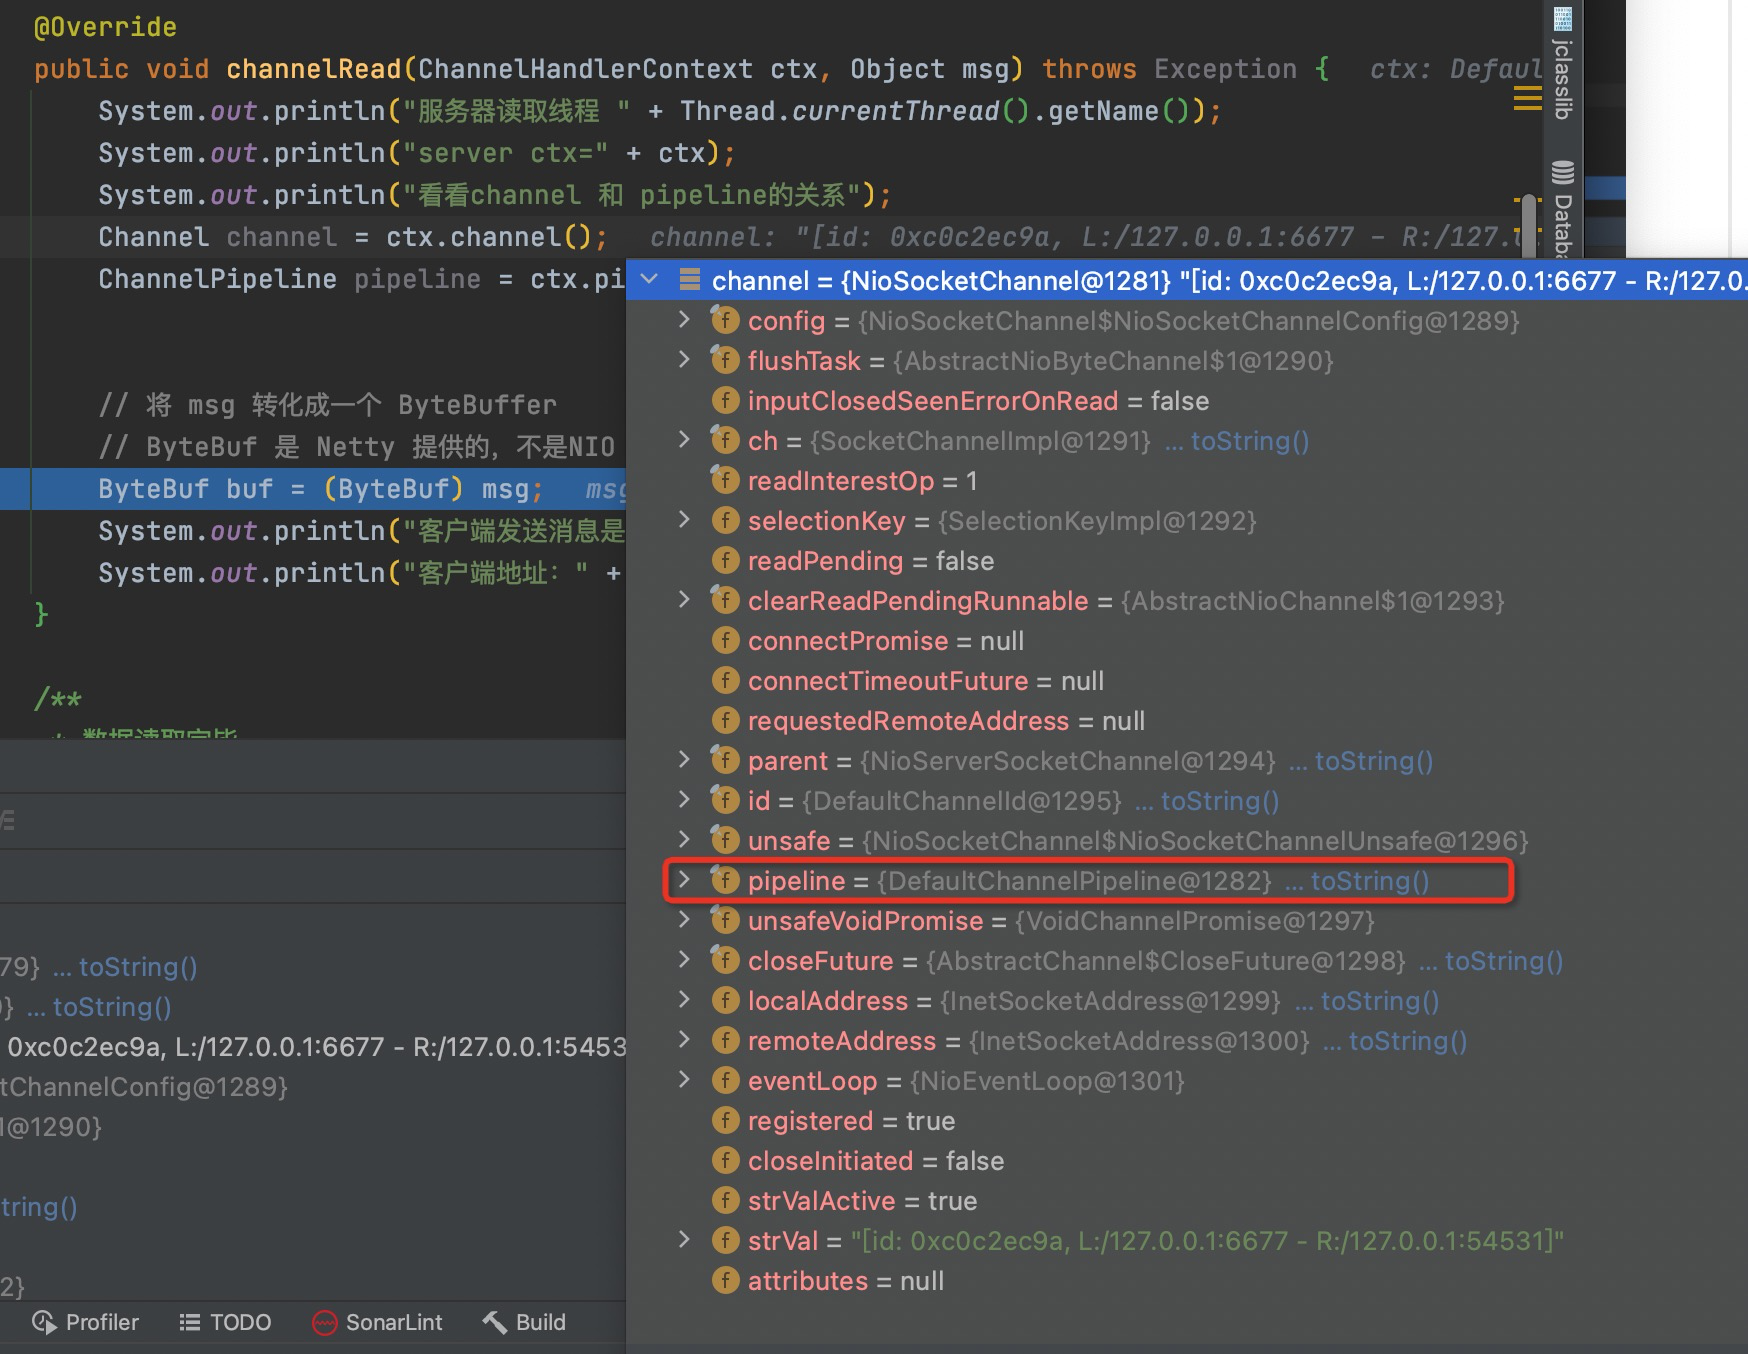Click toString() link for localAddress field

1379,1001
